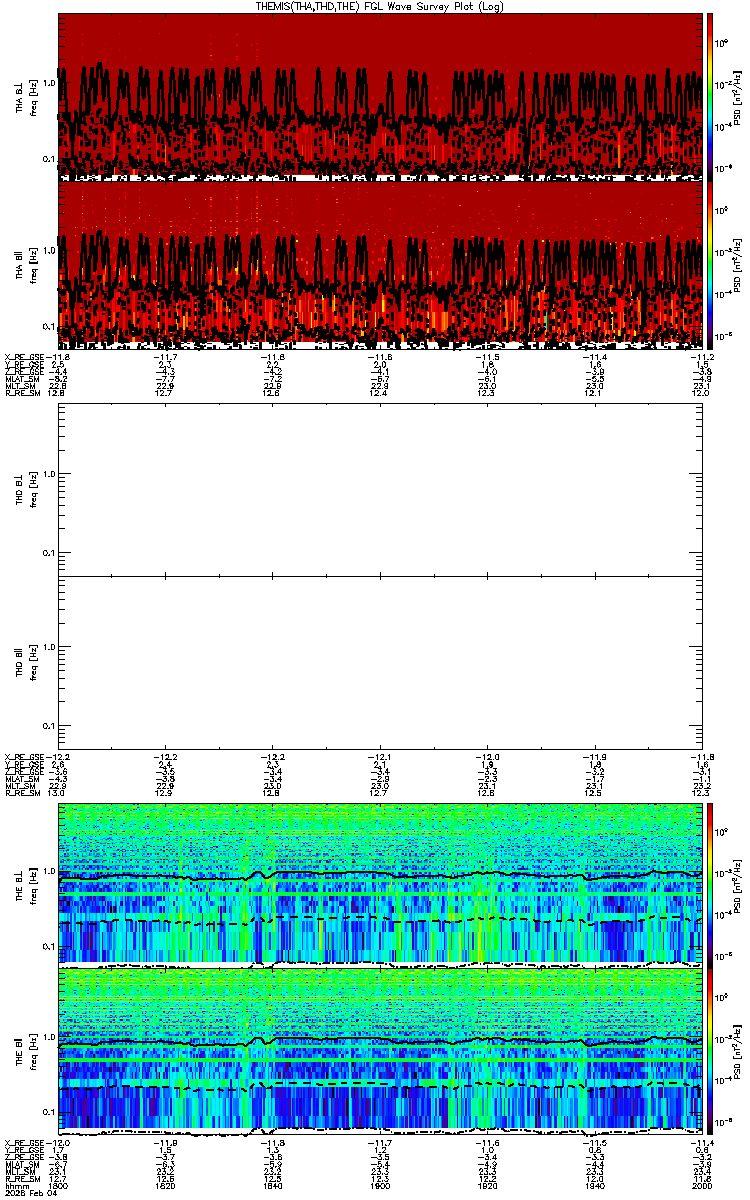
Task: Click the 1.0 tick on THD BL axis
Action: coord(48,474)
